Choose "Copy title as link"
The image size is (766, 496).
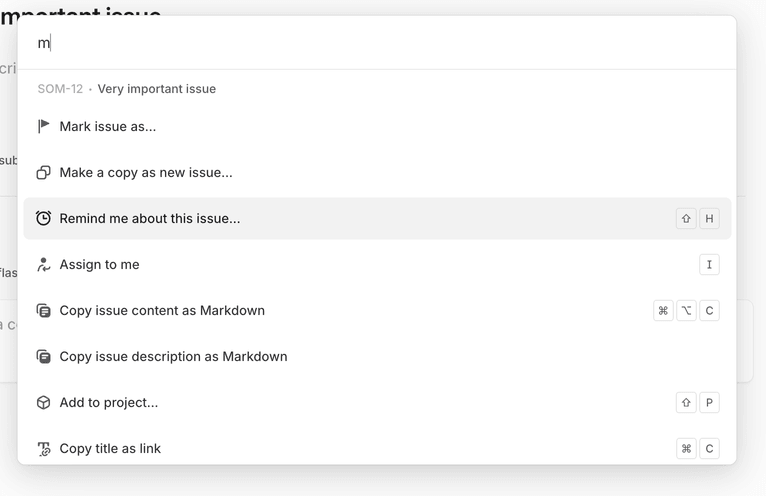110,448
